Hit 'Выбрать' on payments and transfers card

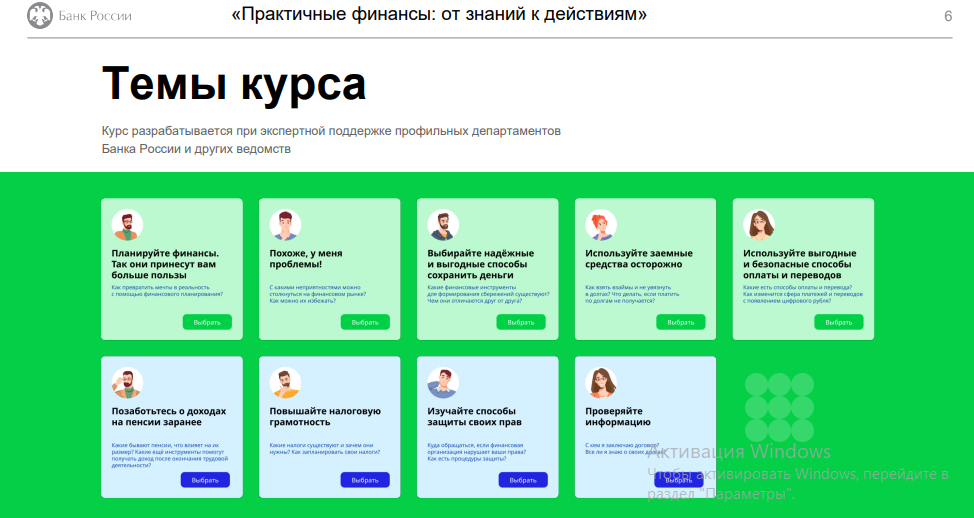838,322
